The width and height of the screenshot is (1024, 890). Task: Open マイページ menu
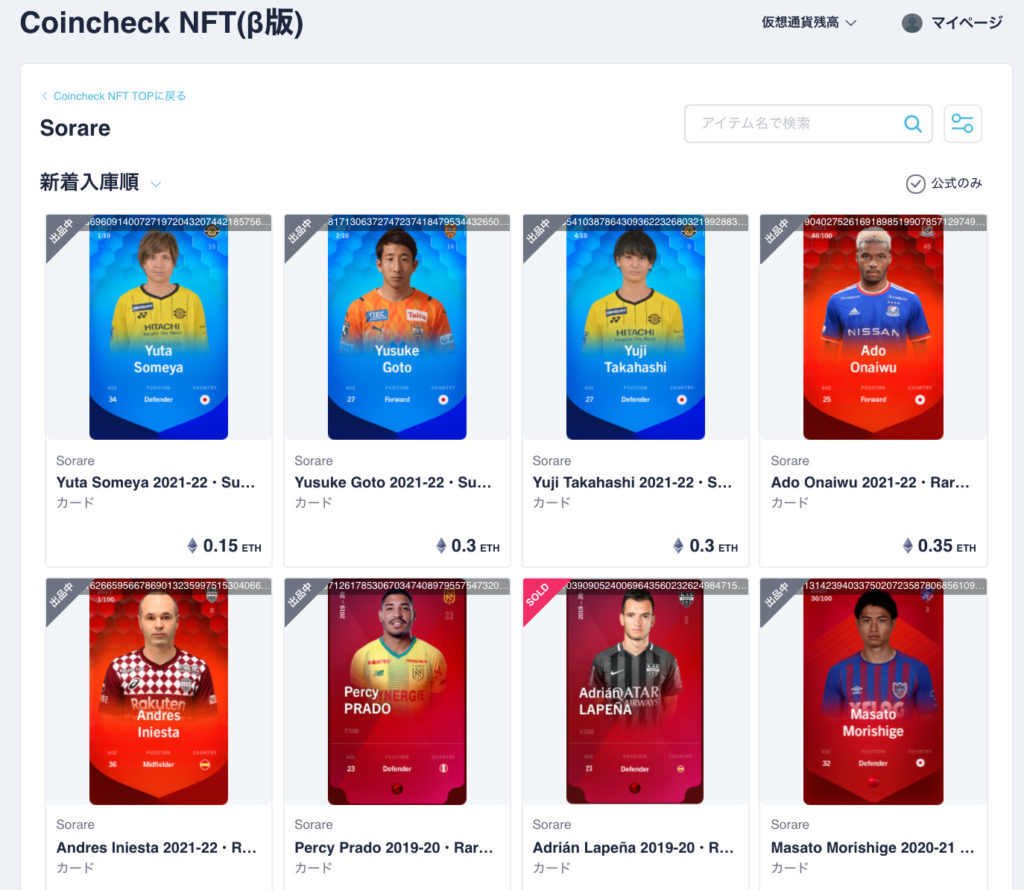(x=967, y=24)
